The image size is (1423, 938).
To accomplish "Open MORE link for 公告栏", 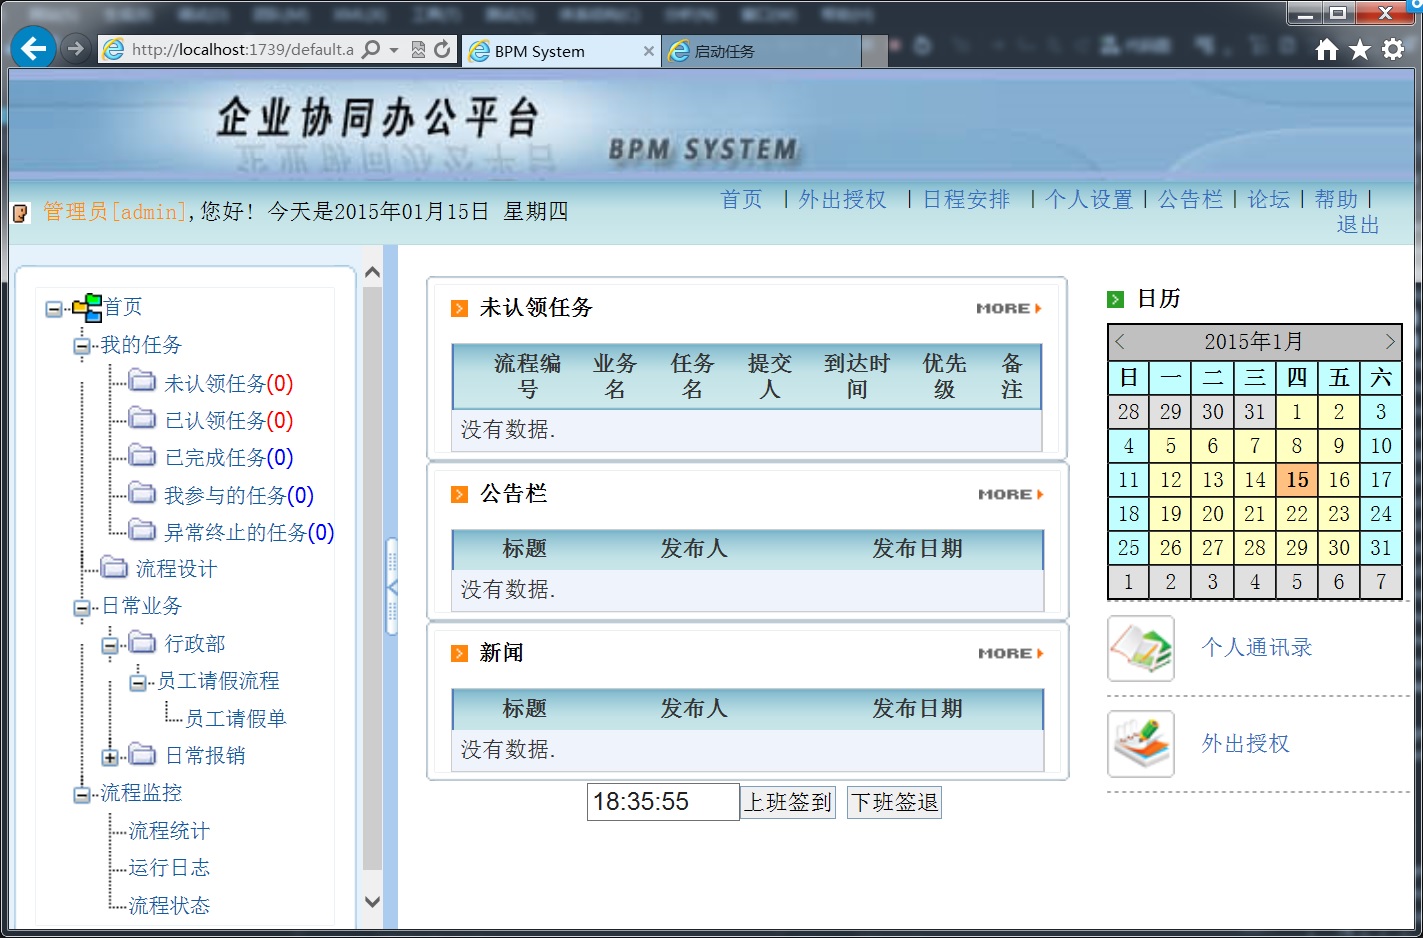I will [1010, 494].
